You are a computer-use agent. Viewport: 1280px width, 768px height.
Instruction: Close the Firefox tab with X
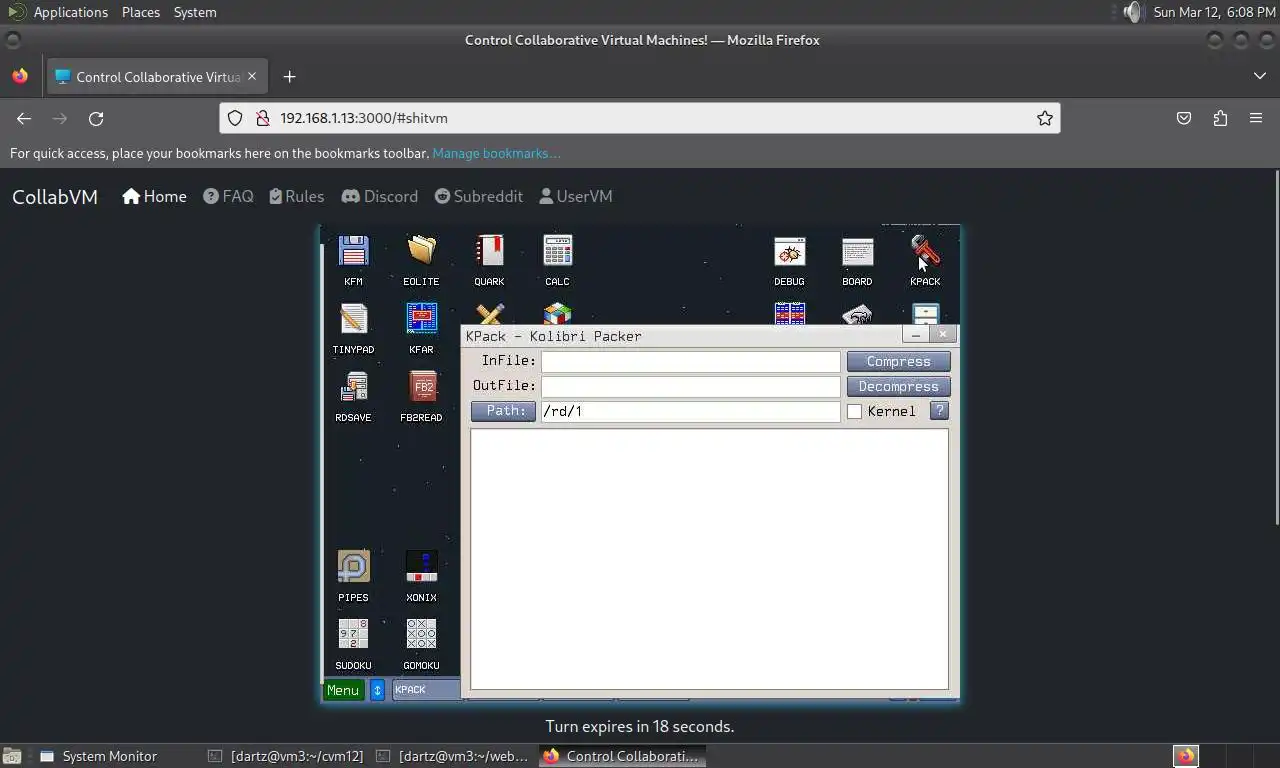click(252, 76)
